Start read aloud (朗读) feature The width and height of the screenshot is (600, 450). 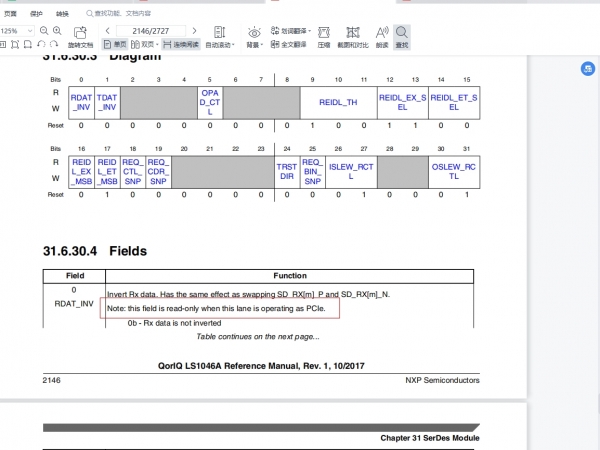[x=382, y=38]
